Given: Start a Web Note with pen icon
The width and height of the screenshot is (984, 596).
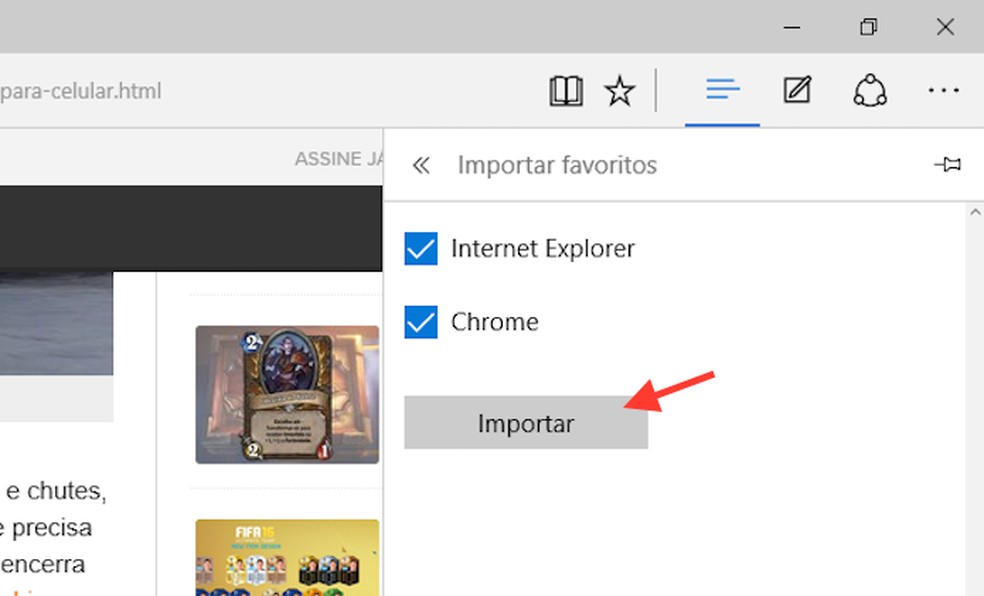Looking at the screenshot, I should [x=796, y=90].
